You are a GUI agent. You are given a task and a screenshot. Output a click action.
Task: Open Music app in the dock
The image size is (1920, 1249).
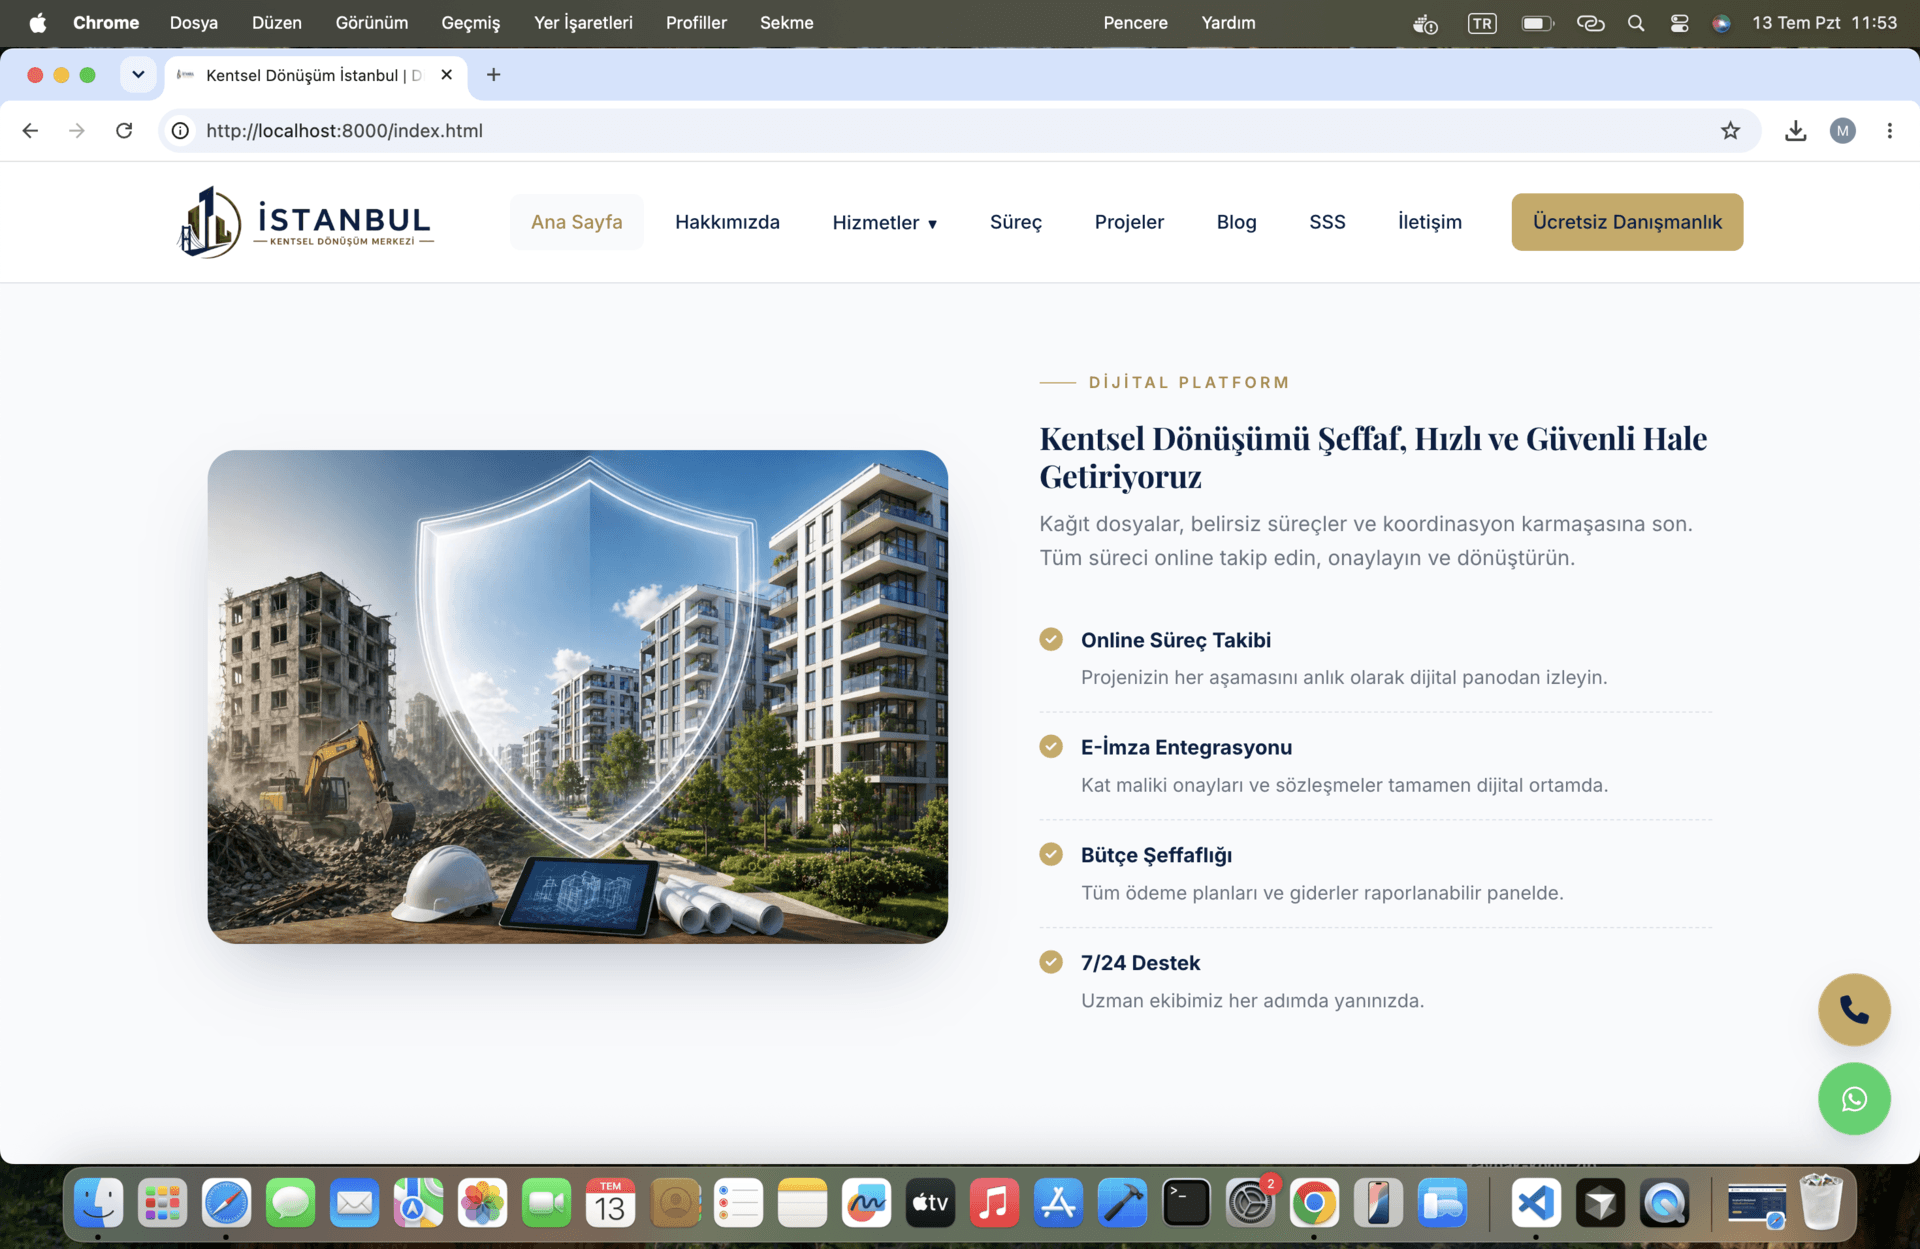994,1203
